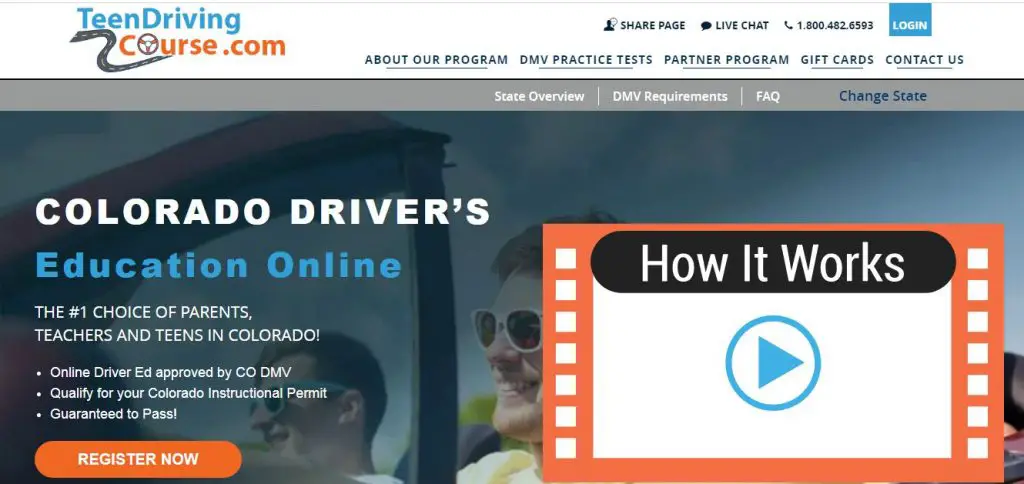
Task: Click the Live Chat speech bubble icon
Action: coord(706,26)
